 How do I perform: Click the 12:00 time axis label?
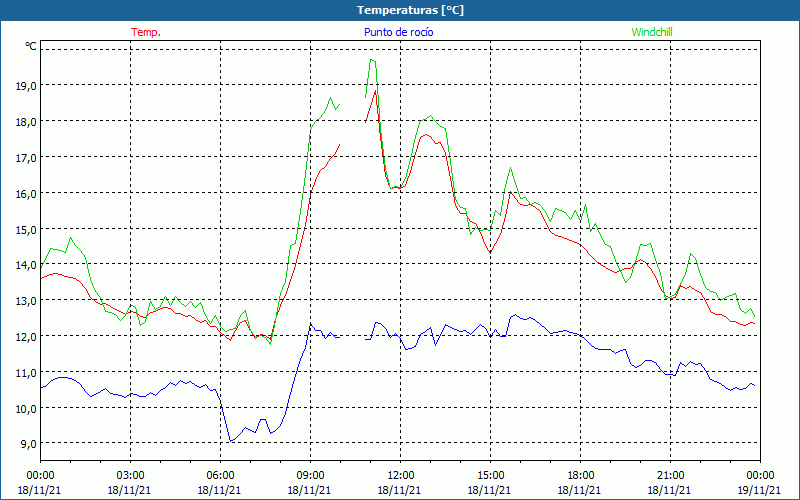[x=401, y=476]
